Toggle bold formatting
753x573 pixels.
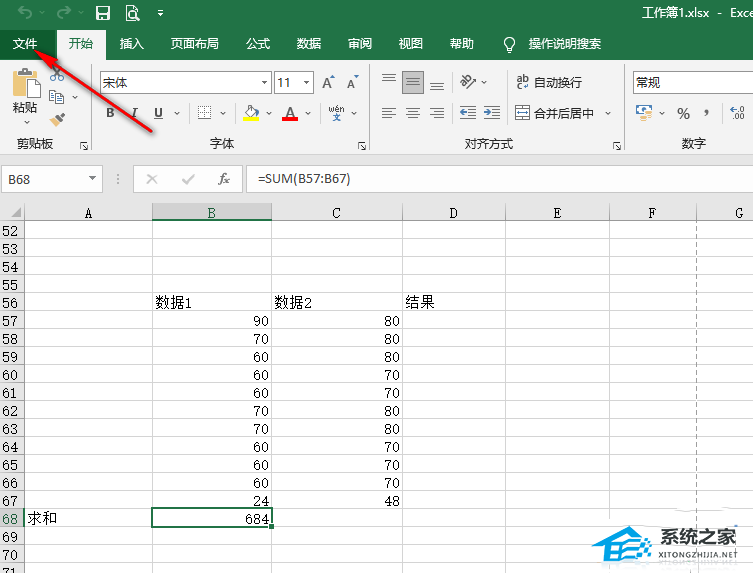pos(110,113)
